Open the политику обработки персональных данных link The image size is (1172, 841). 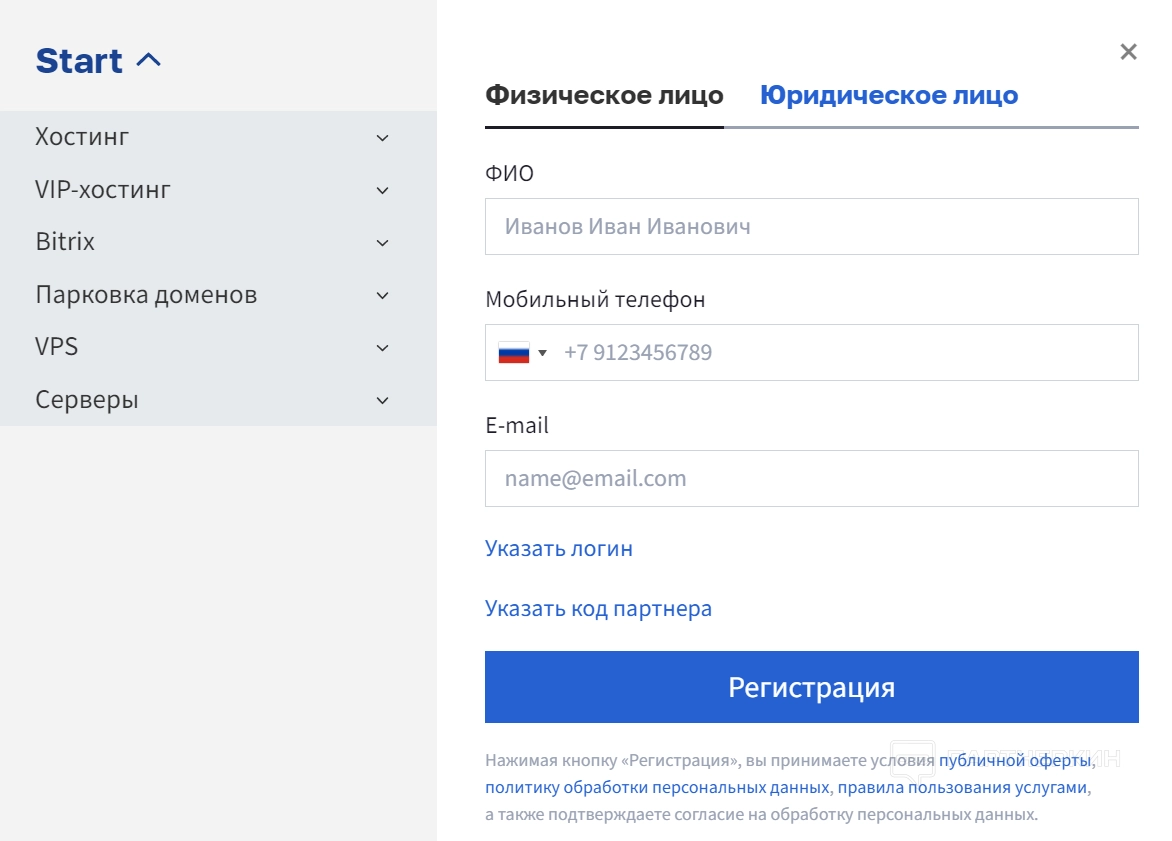pyautogui.click(x=656, y=787)
